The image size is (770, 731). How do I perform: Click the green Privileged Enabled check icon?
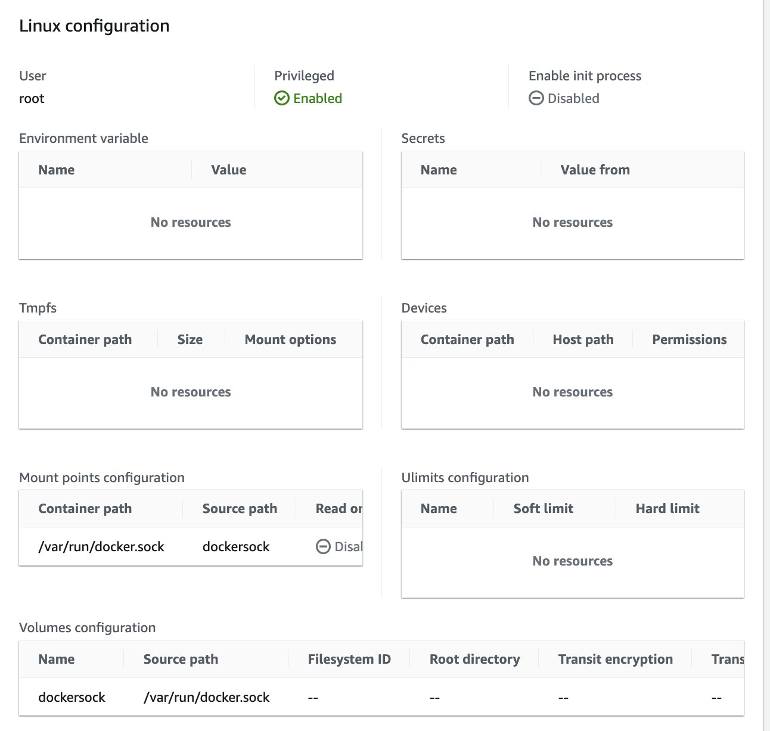282,99
